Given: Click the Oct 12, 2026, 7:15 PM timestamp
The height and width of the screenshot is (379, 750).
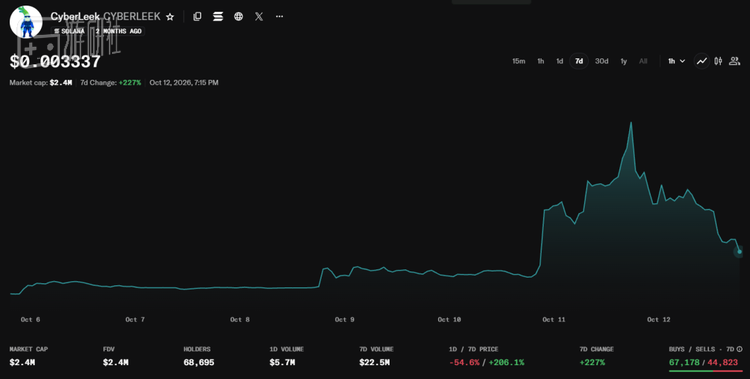Looking at the screenshot, I should click(x=184, y=83).
